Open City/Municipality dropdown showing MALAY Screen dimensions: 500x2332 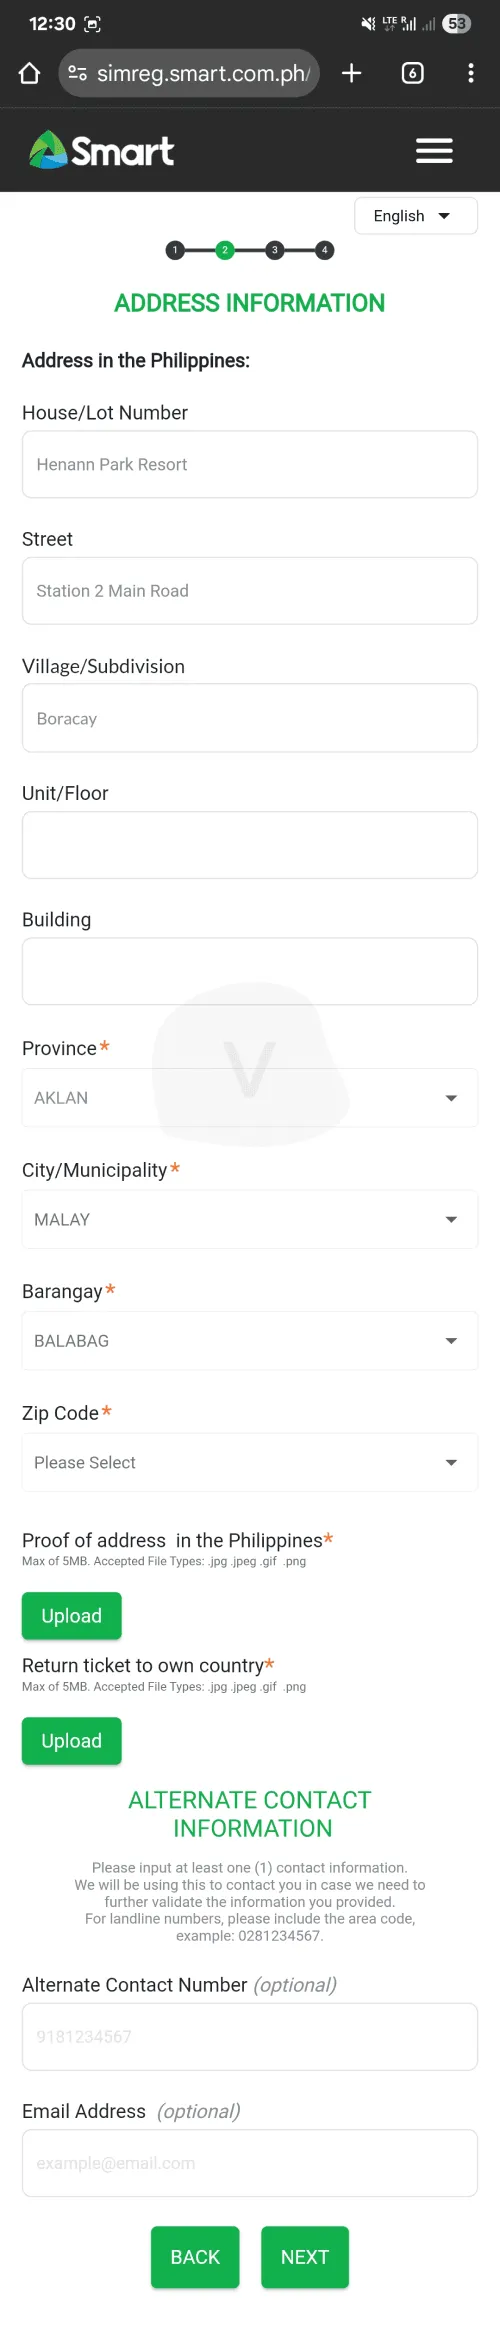tap(250, 1219)
